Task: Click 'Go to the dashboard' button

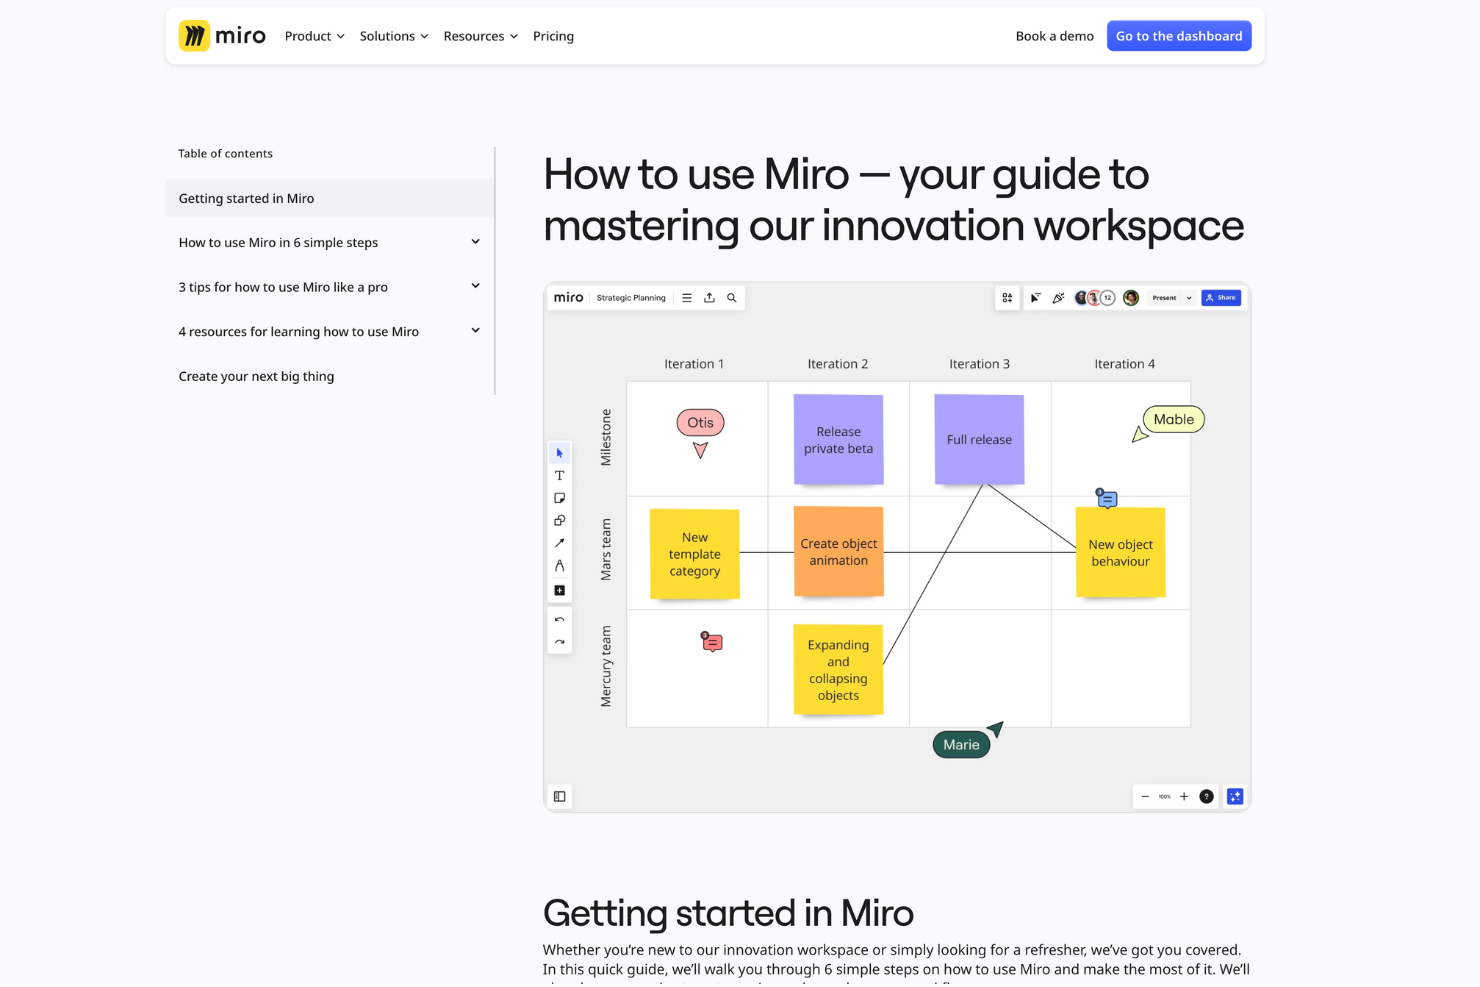Action: tap(1178, 36)
